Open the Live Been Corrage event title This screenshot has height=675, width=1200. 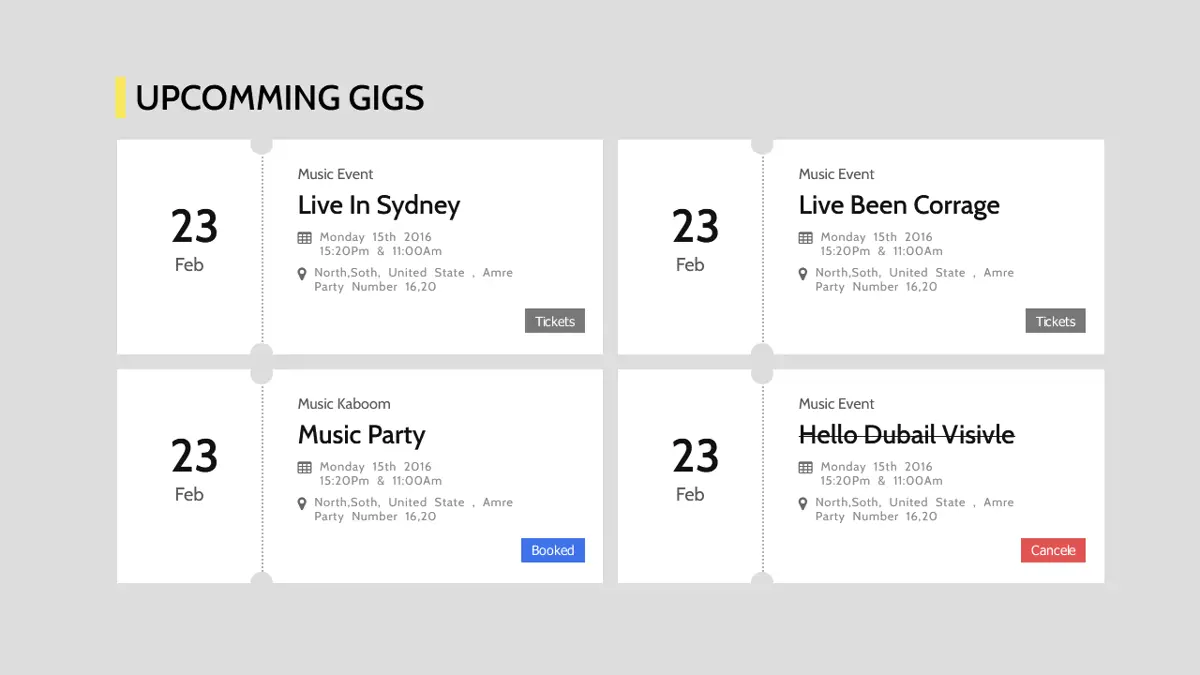(x=898, y=205)
